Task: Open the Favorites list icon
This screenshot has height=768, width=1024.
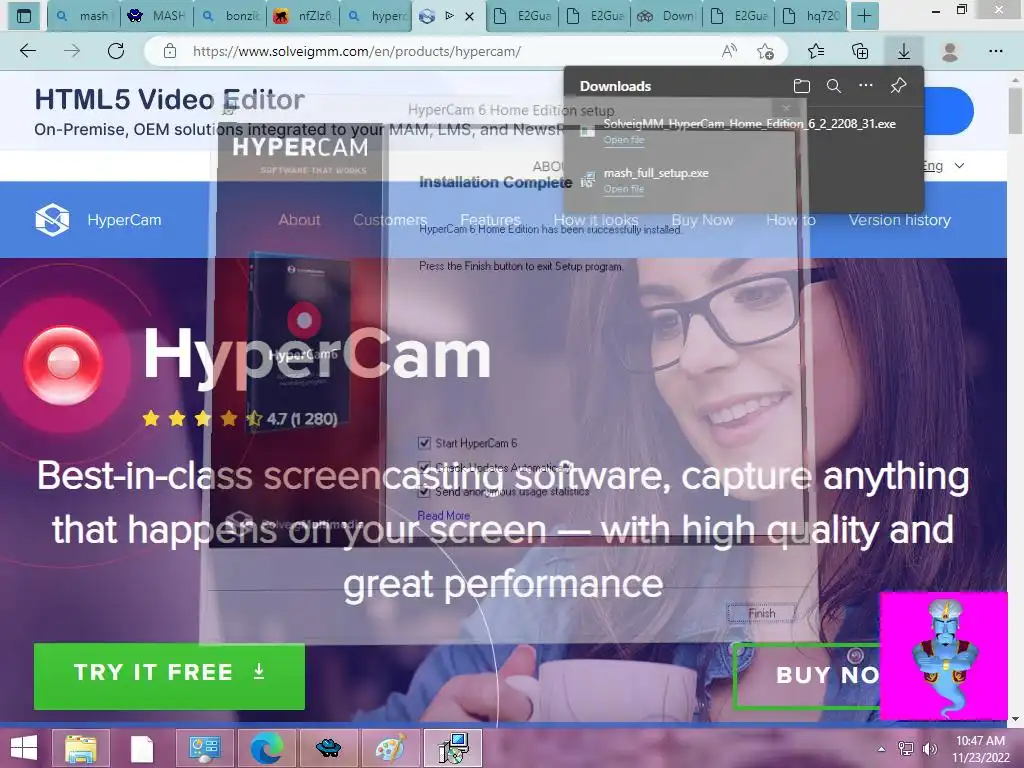Action: click(x=816, y=51)
